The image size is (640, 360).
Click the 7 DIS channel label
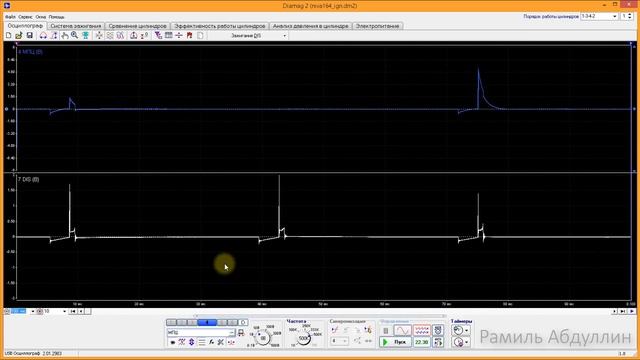pyautogui.click(x=29, y=180)
